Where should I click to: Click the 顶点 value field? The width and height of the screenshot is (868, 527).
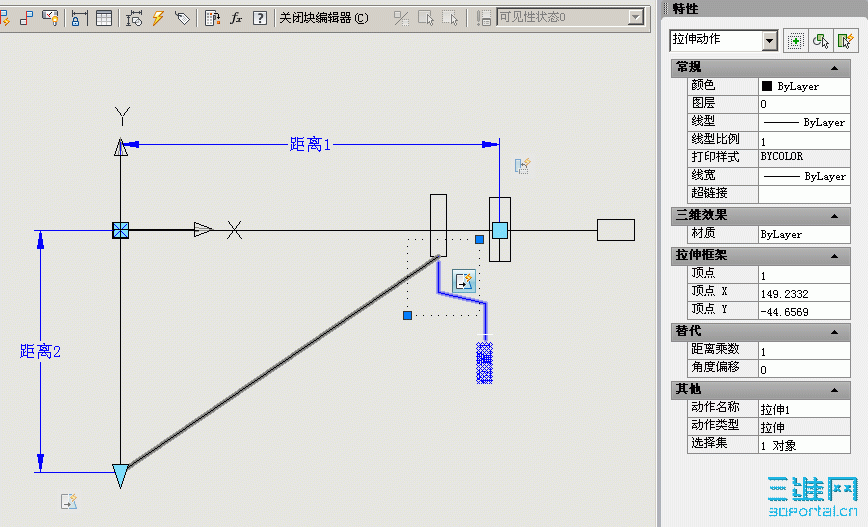(804, 275)
